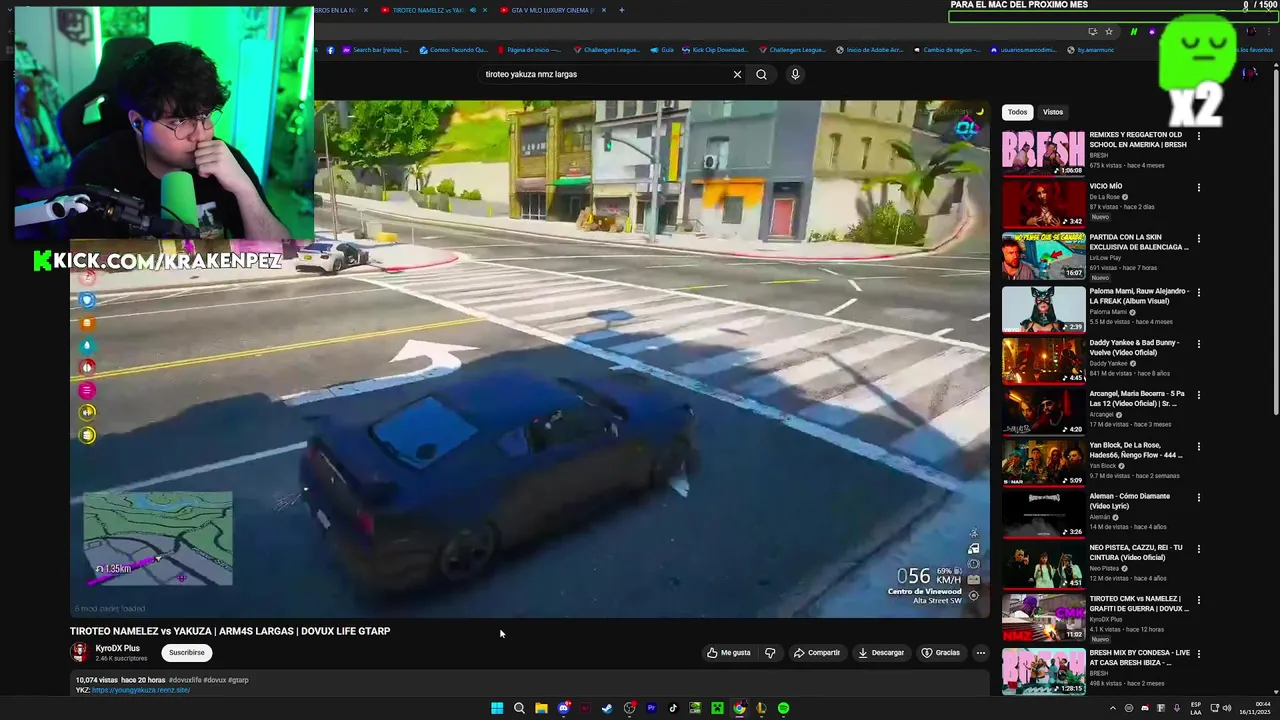Open the taskbar clock showing 00:44

coord(1255,708)
